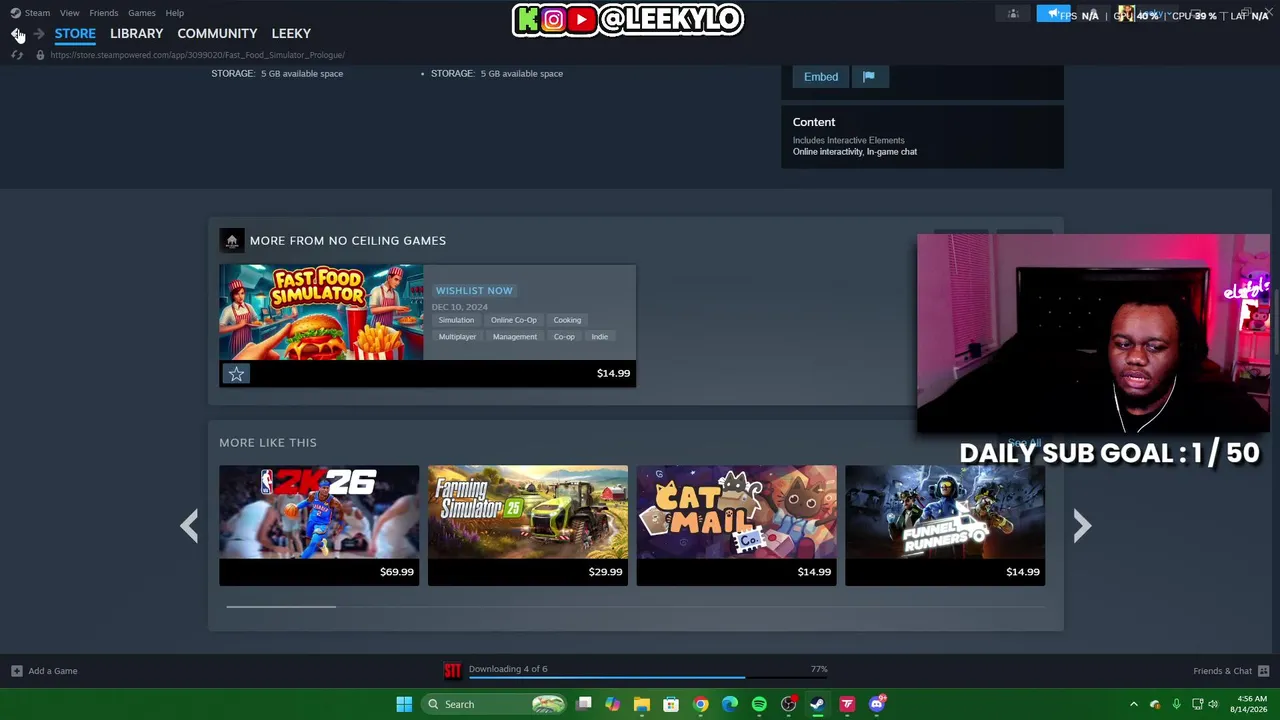Click the forward navigation arrow
Screen dimensions: 1280x720
click(x=39, y=34)
